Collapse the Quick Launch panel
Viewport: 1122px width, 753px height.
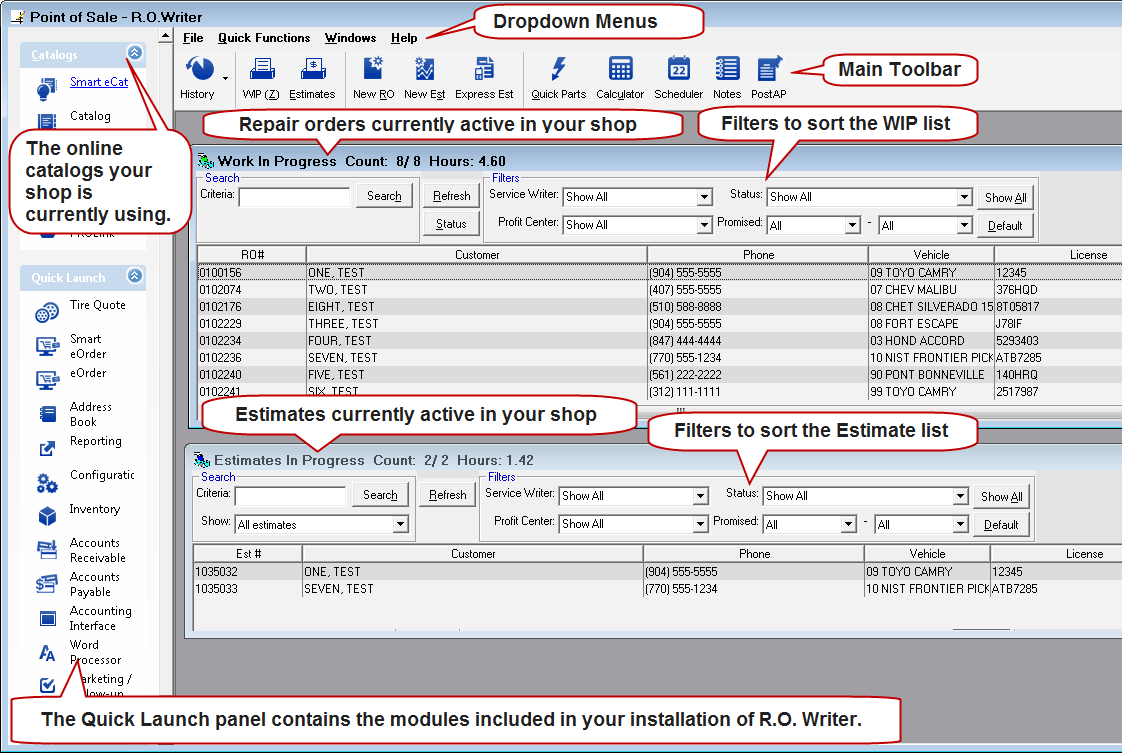click(x=134, y=277)
